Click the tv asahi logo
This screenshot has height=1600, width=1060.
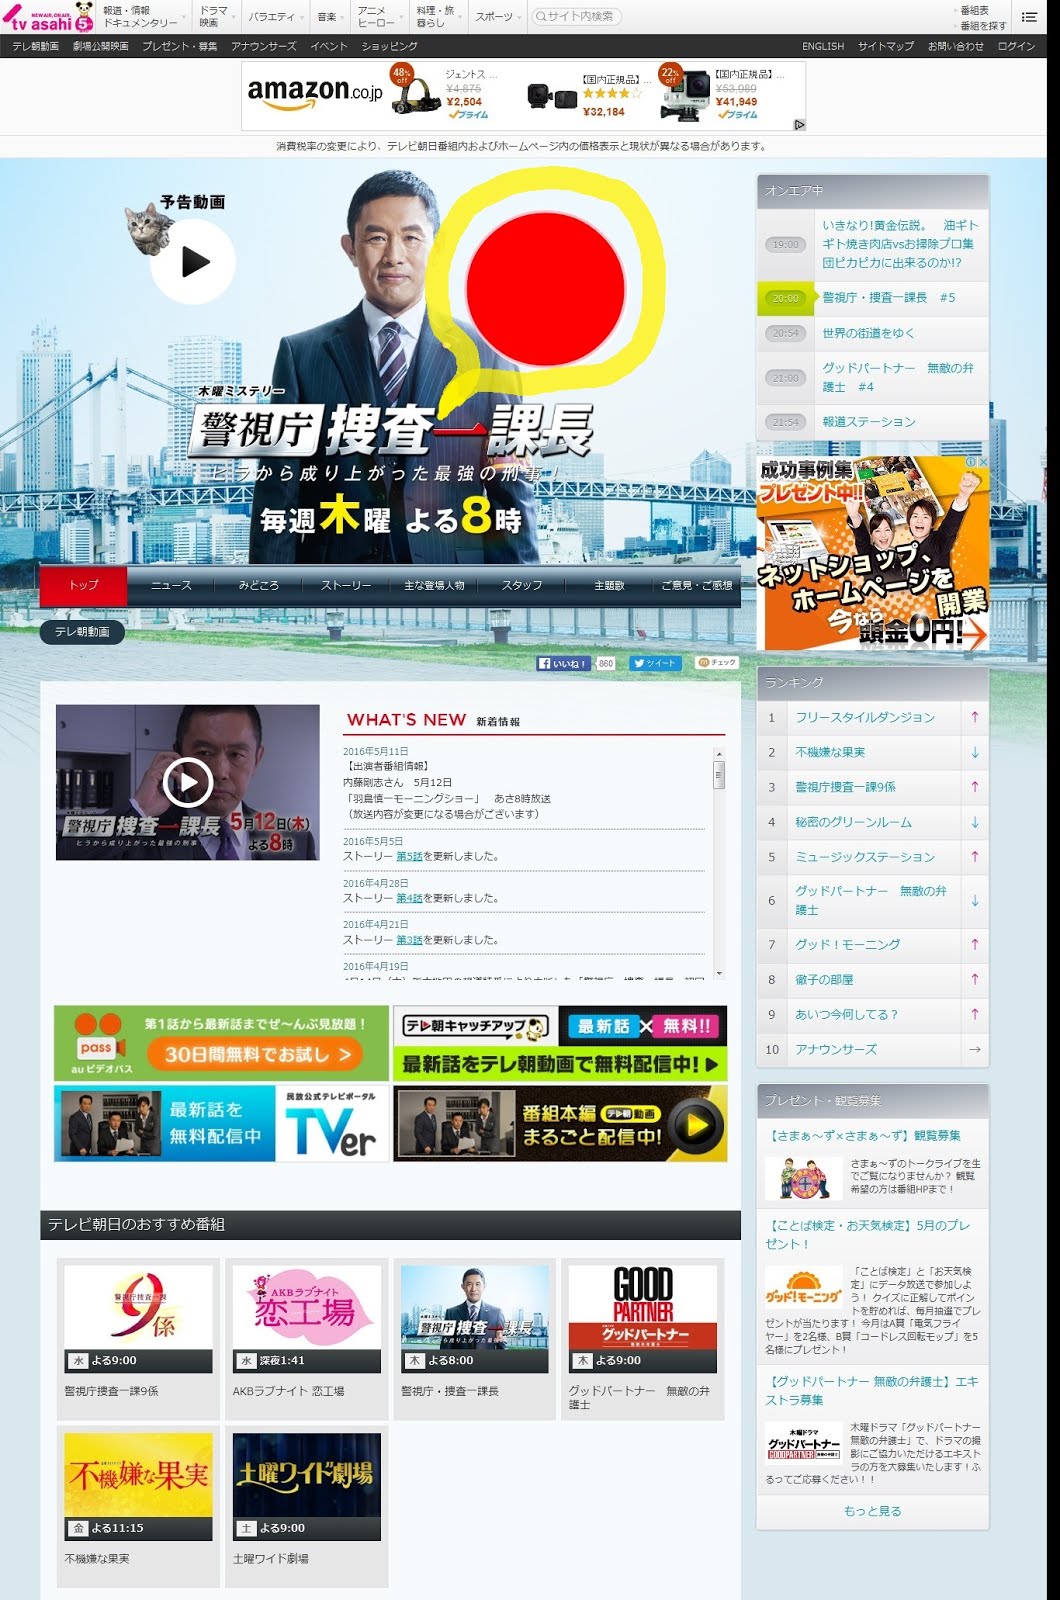pyautogui.click(x=48, y=17)
